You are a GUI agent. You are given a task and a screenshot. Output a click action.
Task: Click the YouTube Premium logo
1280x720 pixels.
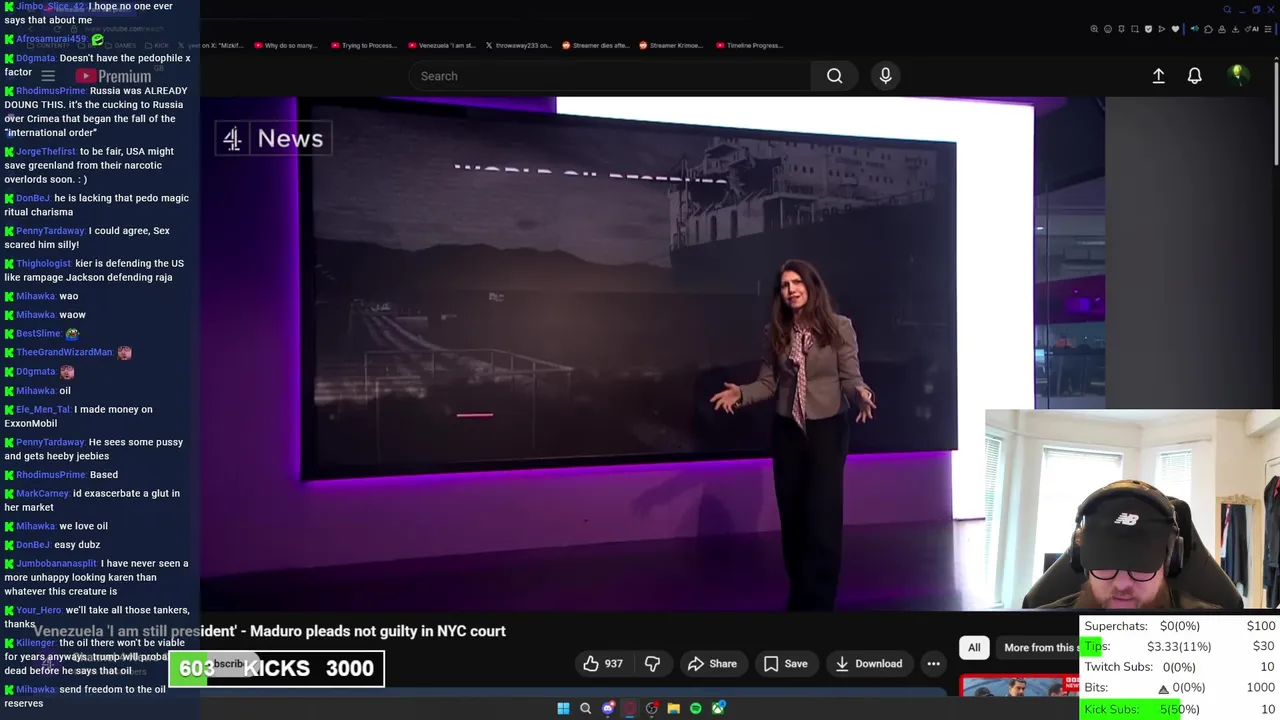tap(113, 76)
